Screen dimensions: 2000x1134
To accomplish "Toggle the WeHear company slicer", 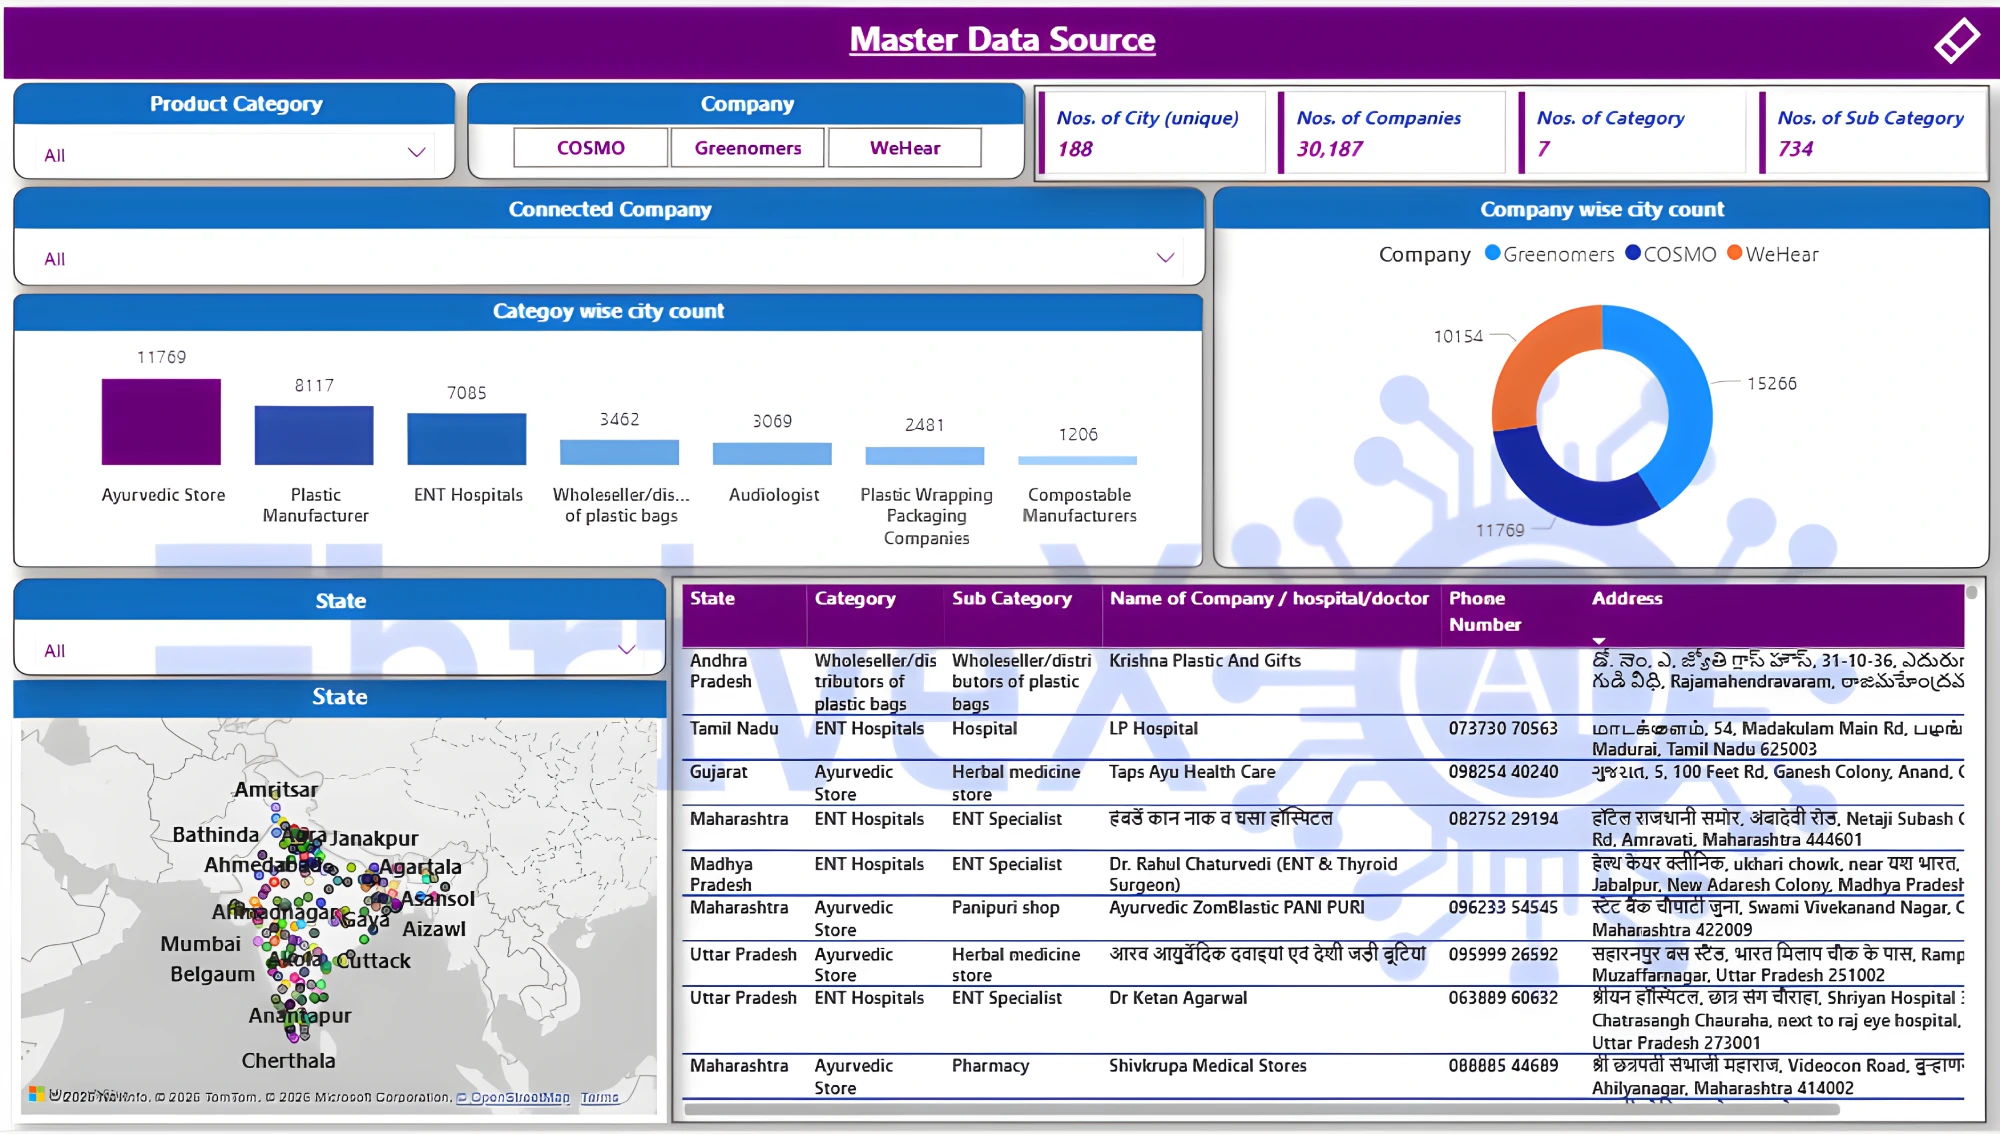I will [x=904, y=148].
